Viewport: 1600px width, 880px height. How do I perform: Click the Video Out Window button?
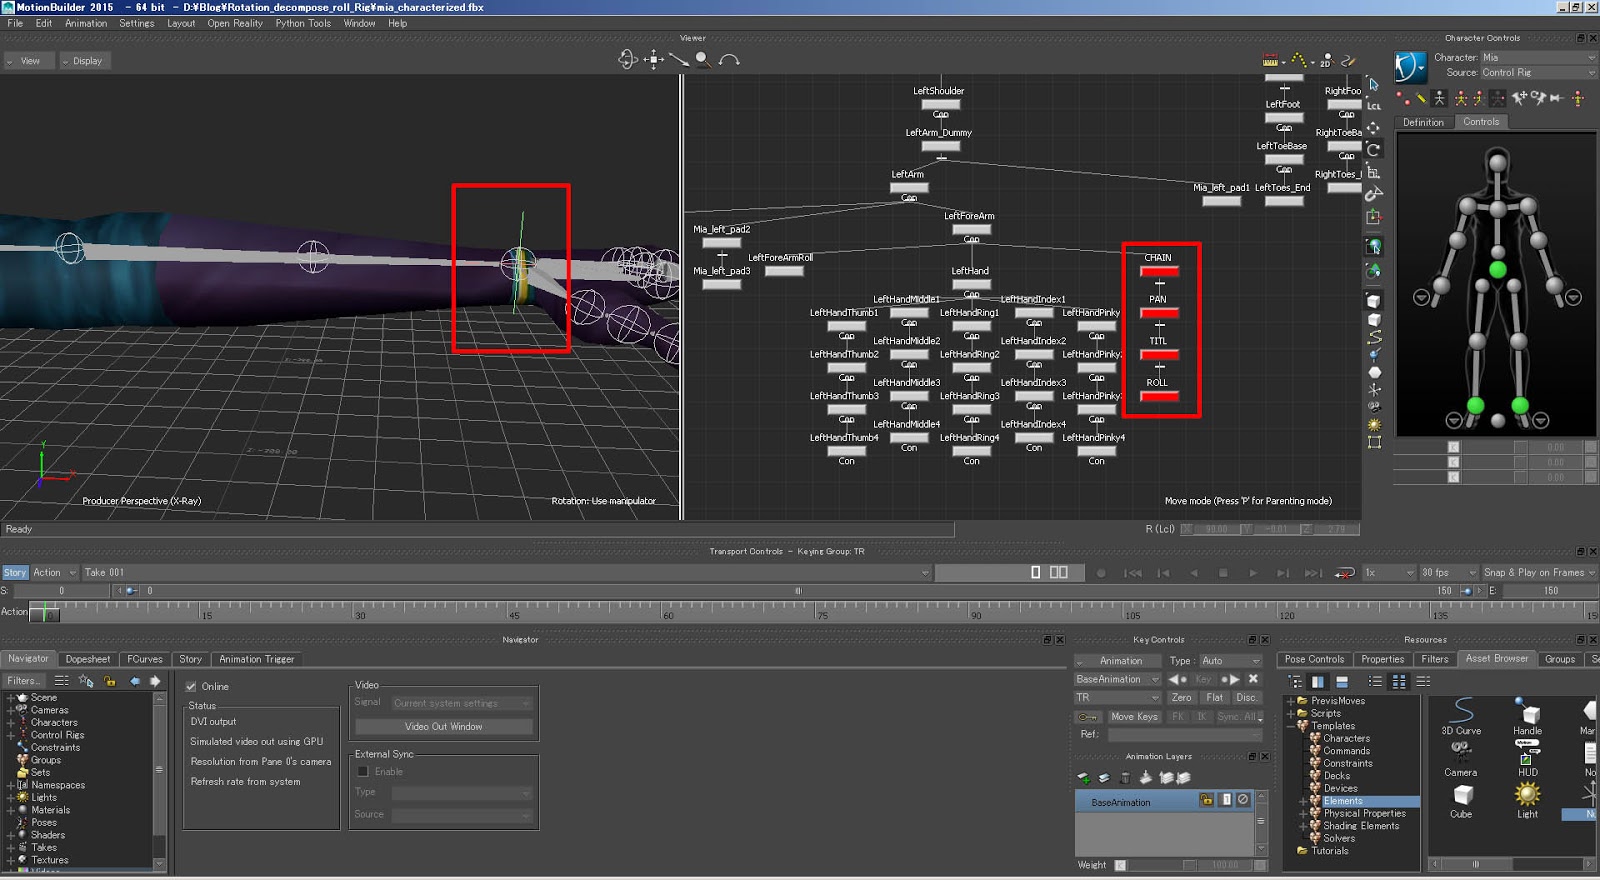click(444, 727)
